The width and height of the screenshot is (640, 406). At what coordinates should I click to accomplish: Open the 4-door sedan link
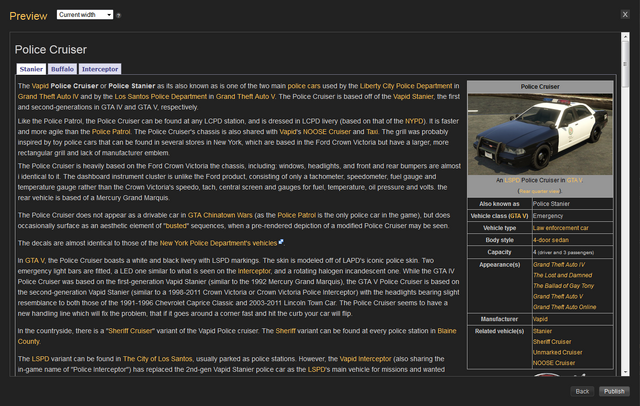[551, 240]
